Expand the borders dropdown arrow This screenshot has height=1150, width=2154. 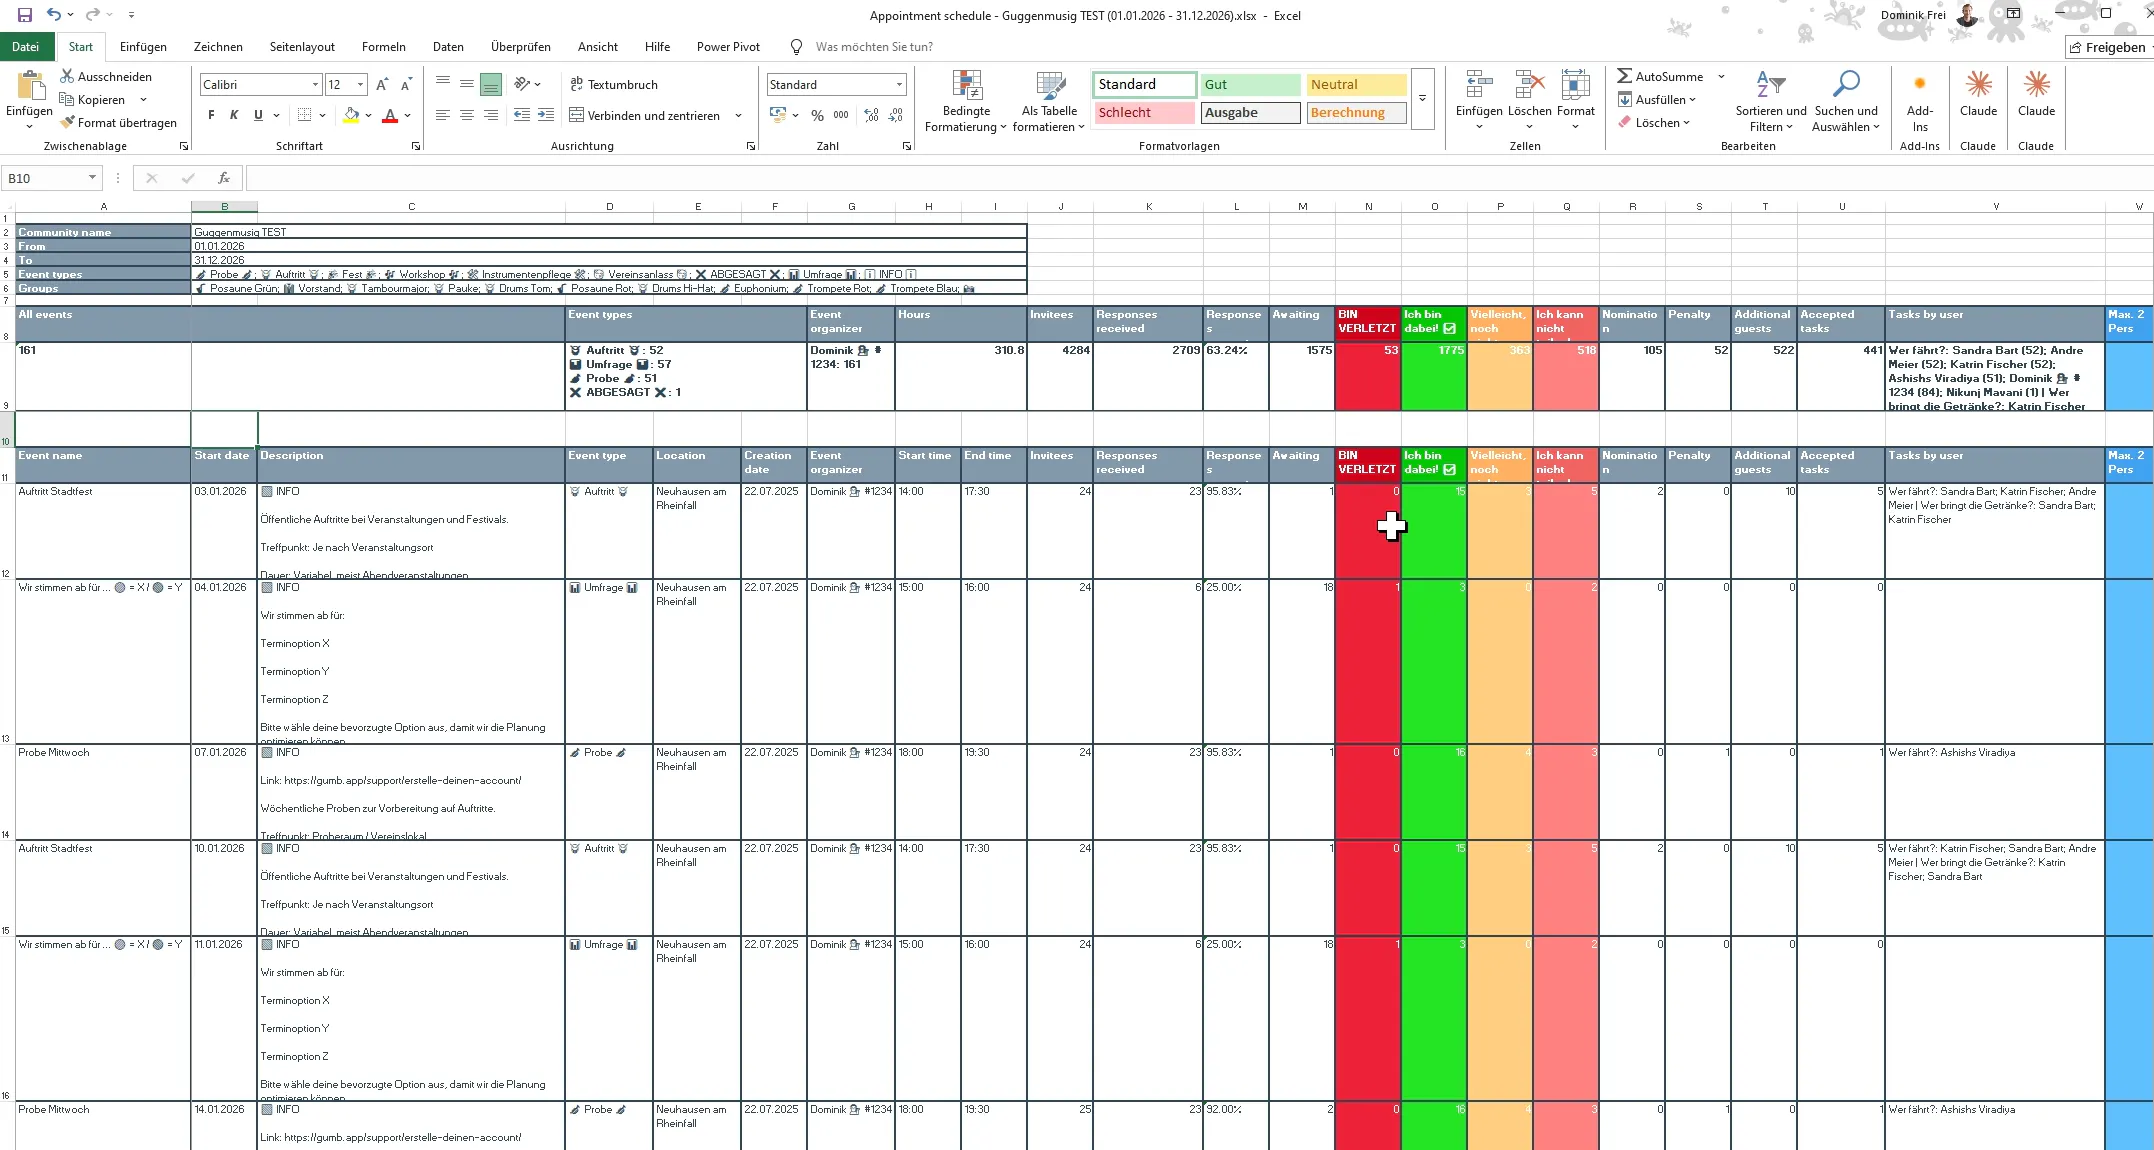(x=322, y=115)
